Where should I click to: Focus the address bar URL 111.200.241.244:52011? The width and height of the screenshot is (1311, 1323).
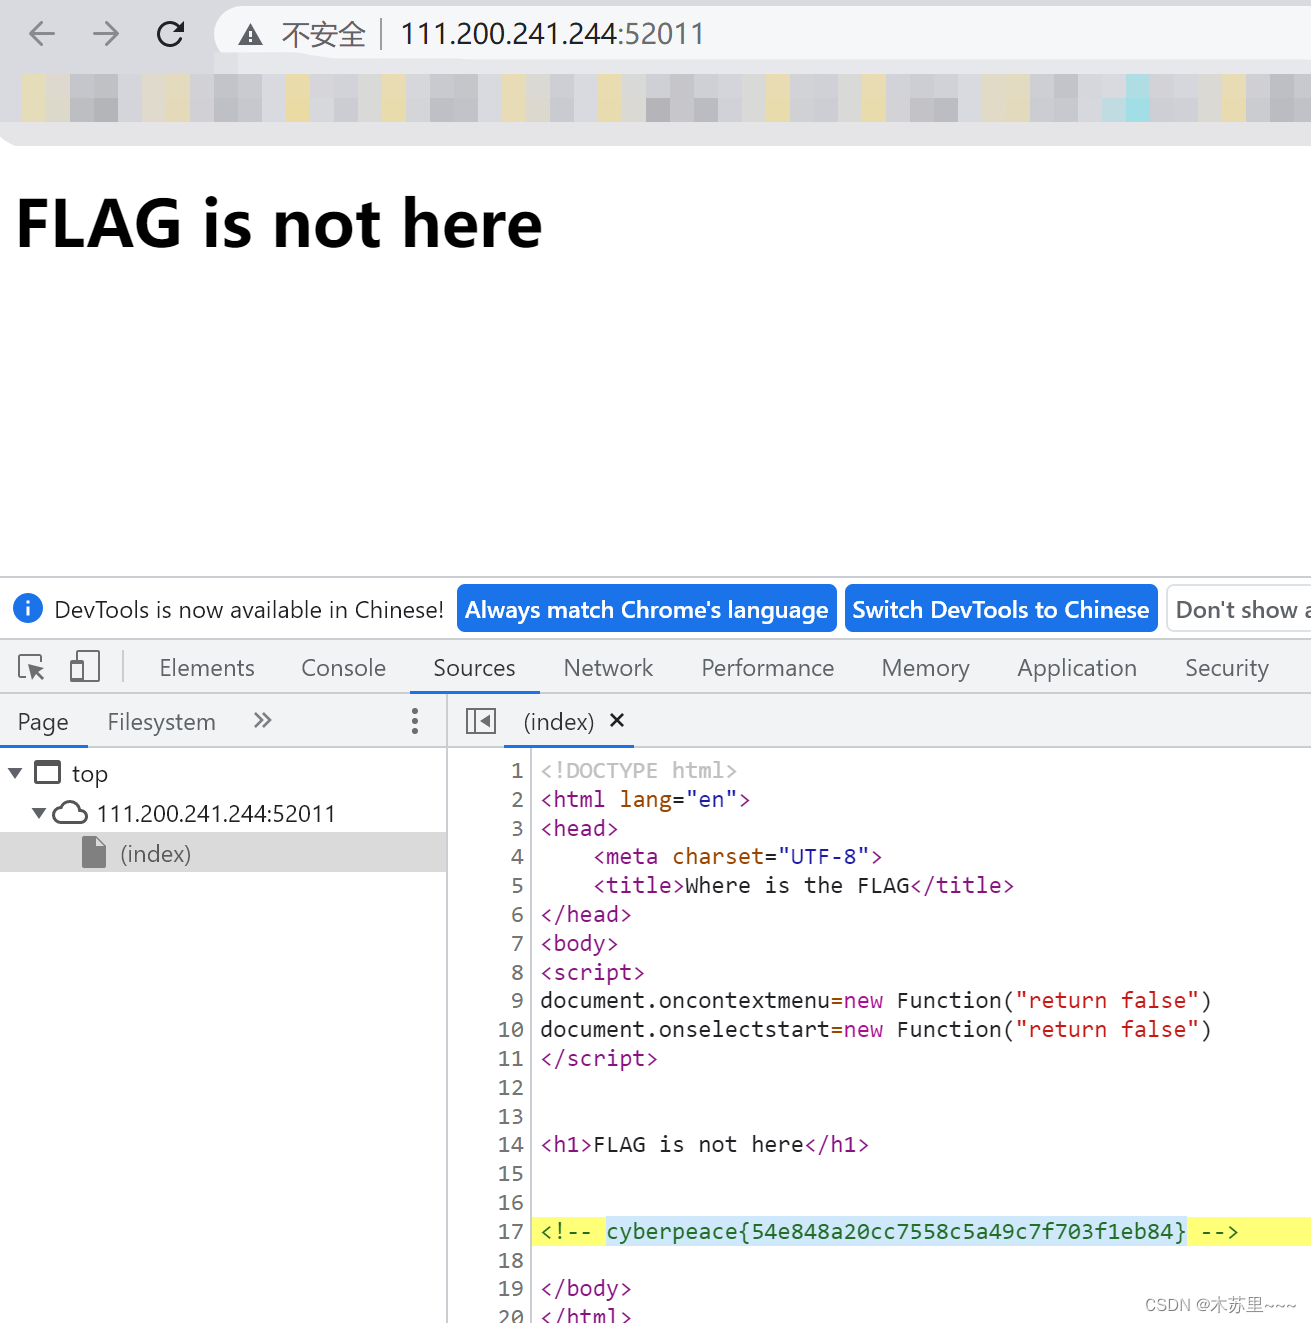[552, 34]
